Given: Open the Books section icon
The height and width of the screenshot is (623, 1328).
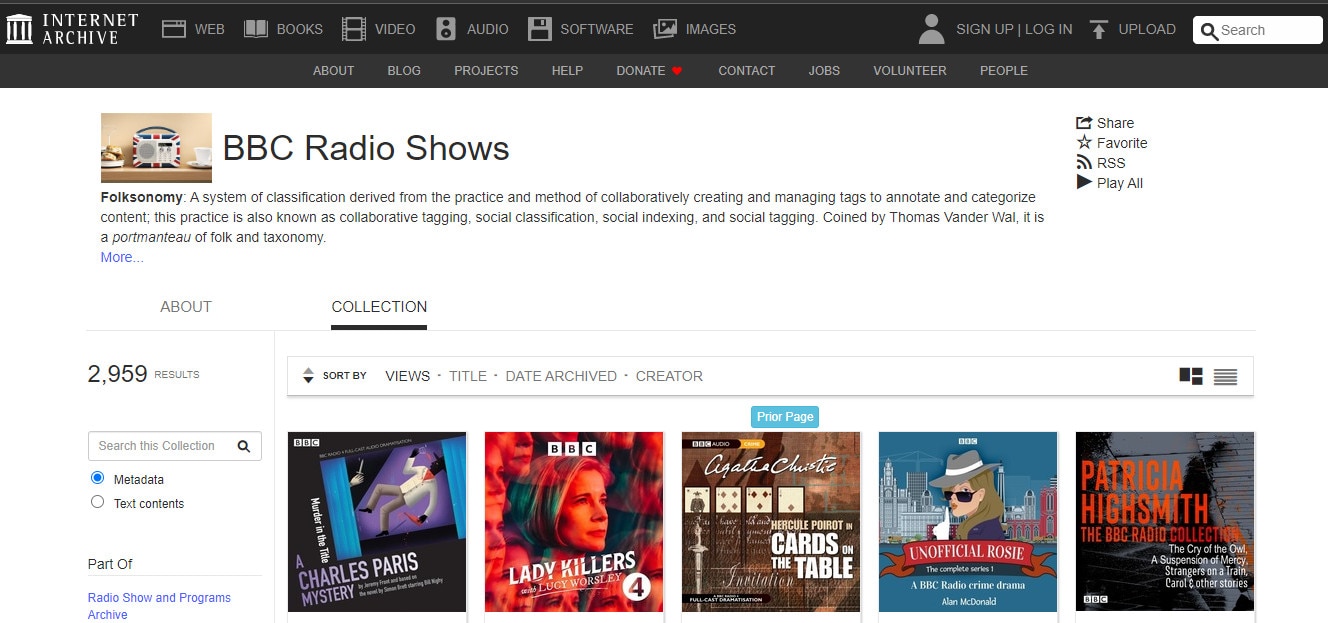Looking at the screenshot, I should pyautogui.click(x=256, y=29).
